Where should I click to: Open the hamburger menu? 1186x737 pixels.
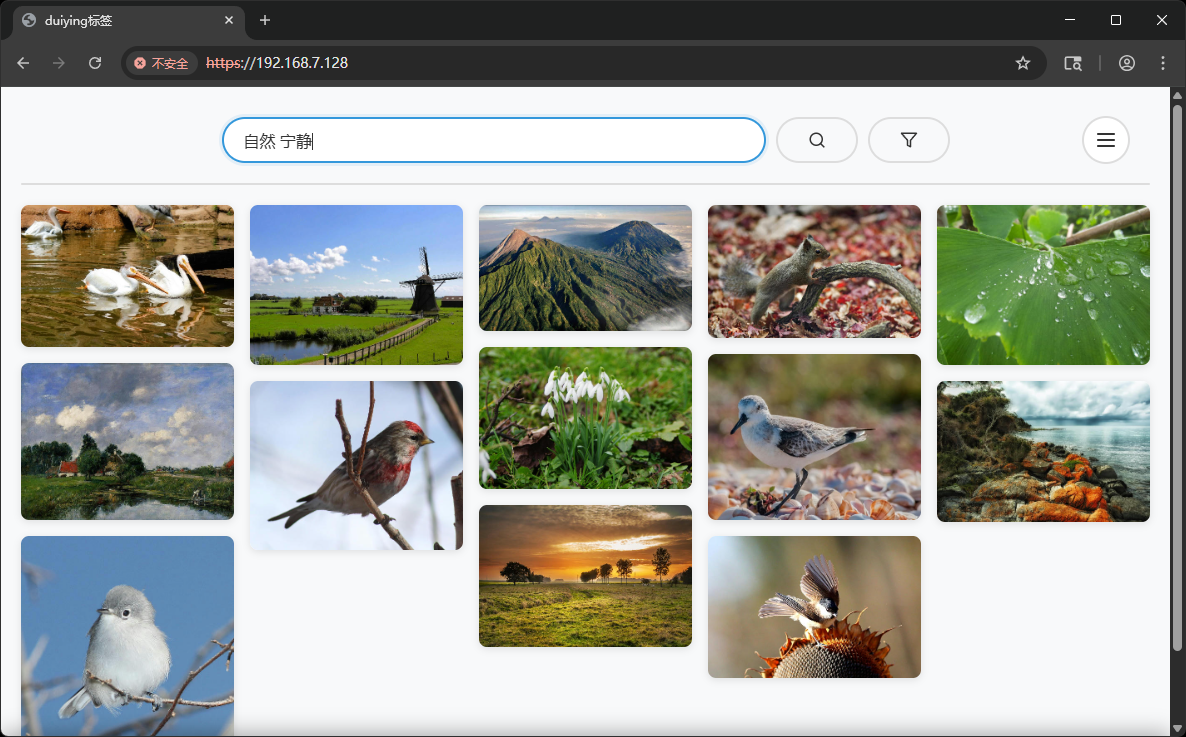click(1105, 140)
